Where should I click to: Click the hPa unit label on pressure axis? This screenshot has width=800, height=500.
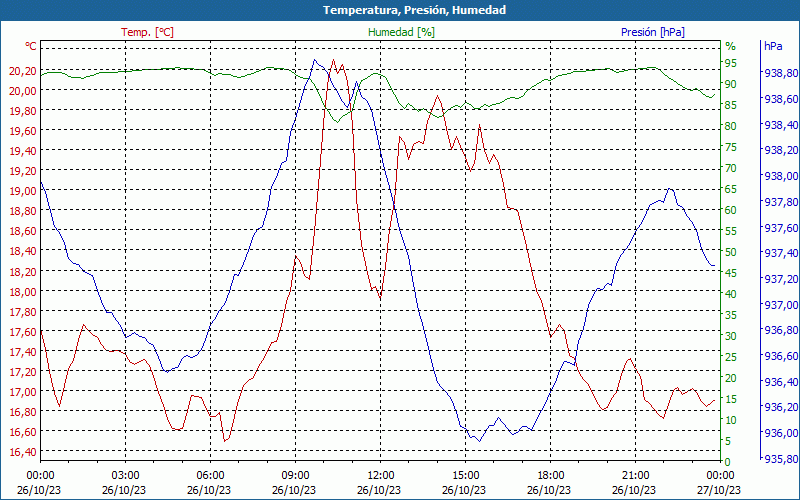[773, 46]
